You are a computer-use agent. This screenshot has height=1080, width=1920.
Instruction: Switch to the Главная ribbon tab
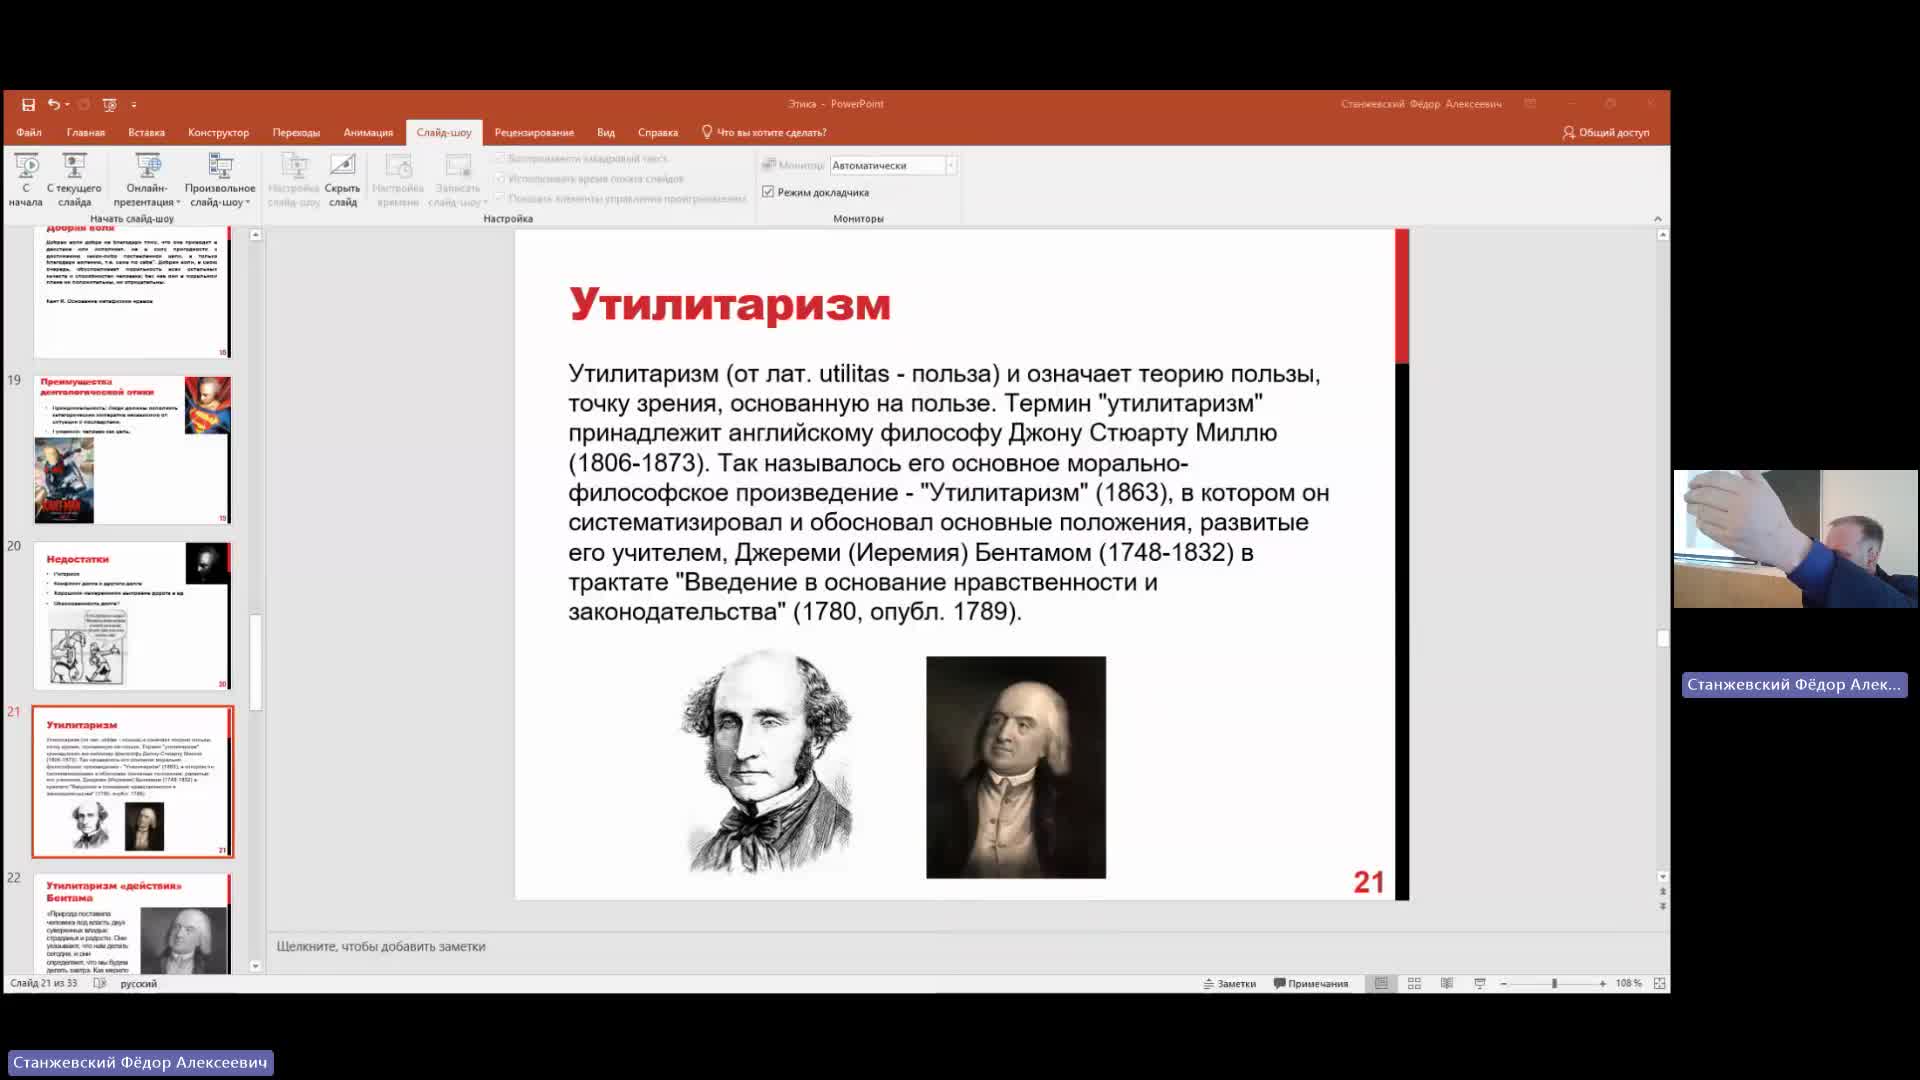pyautogui.click(x=86, y=132)
